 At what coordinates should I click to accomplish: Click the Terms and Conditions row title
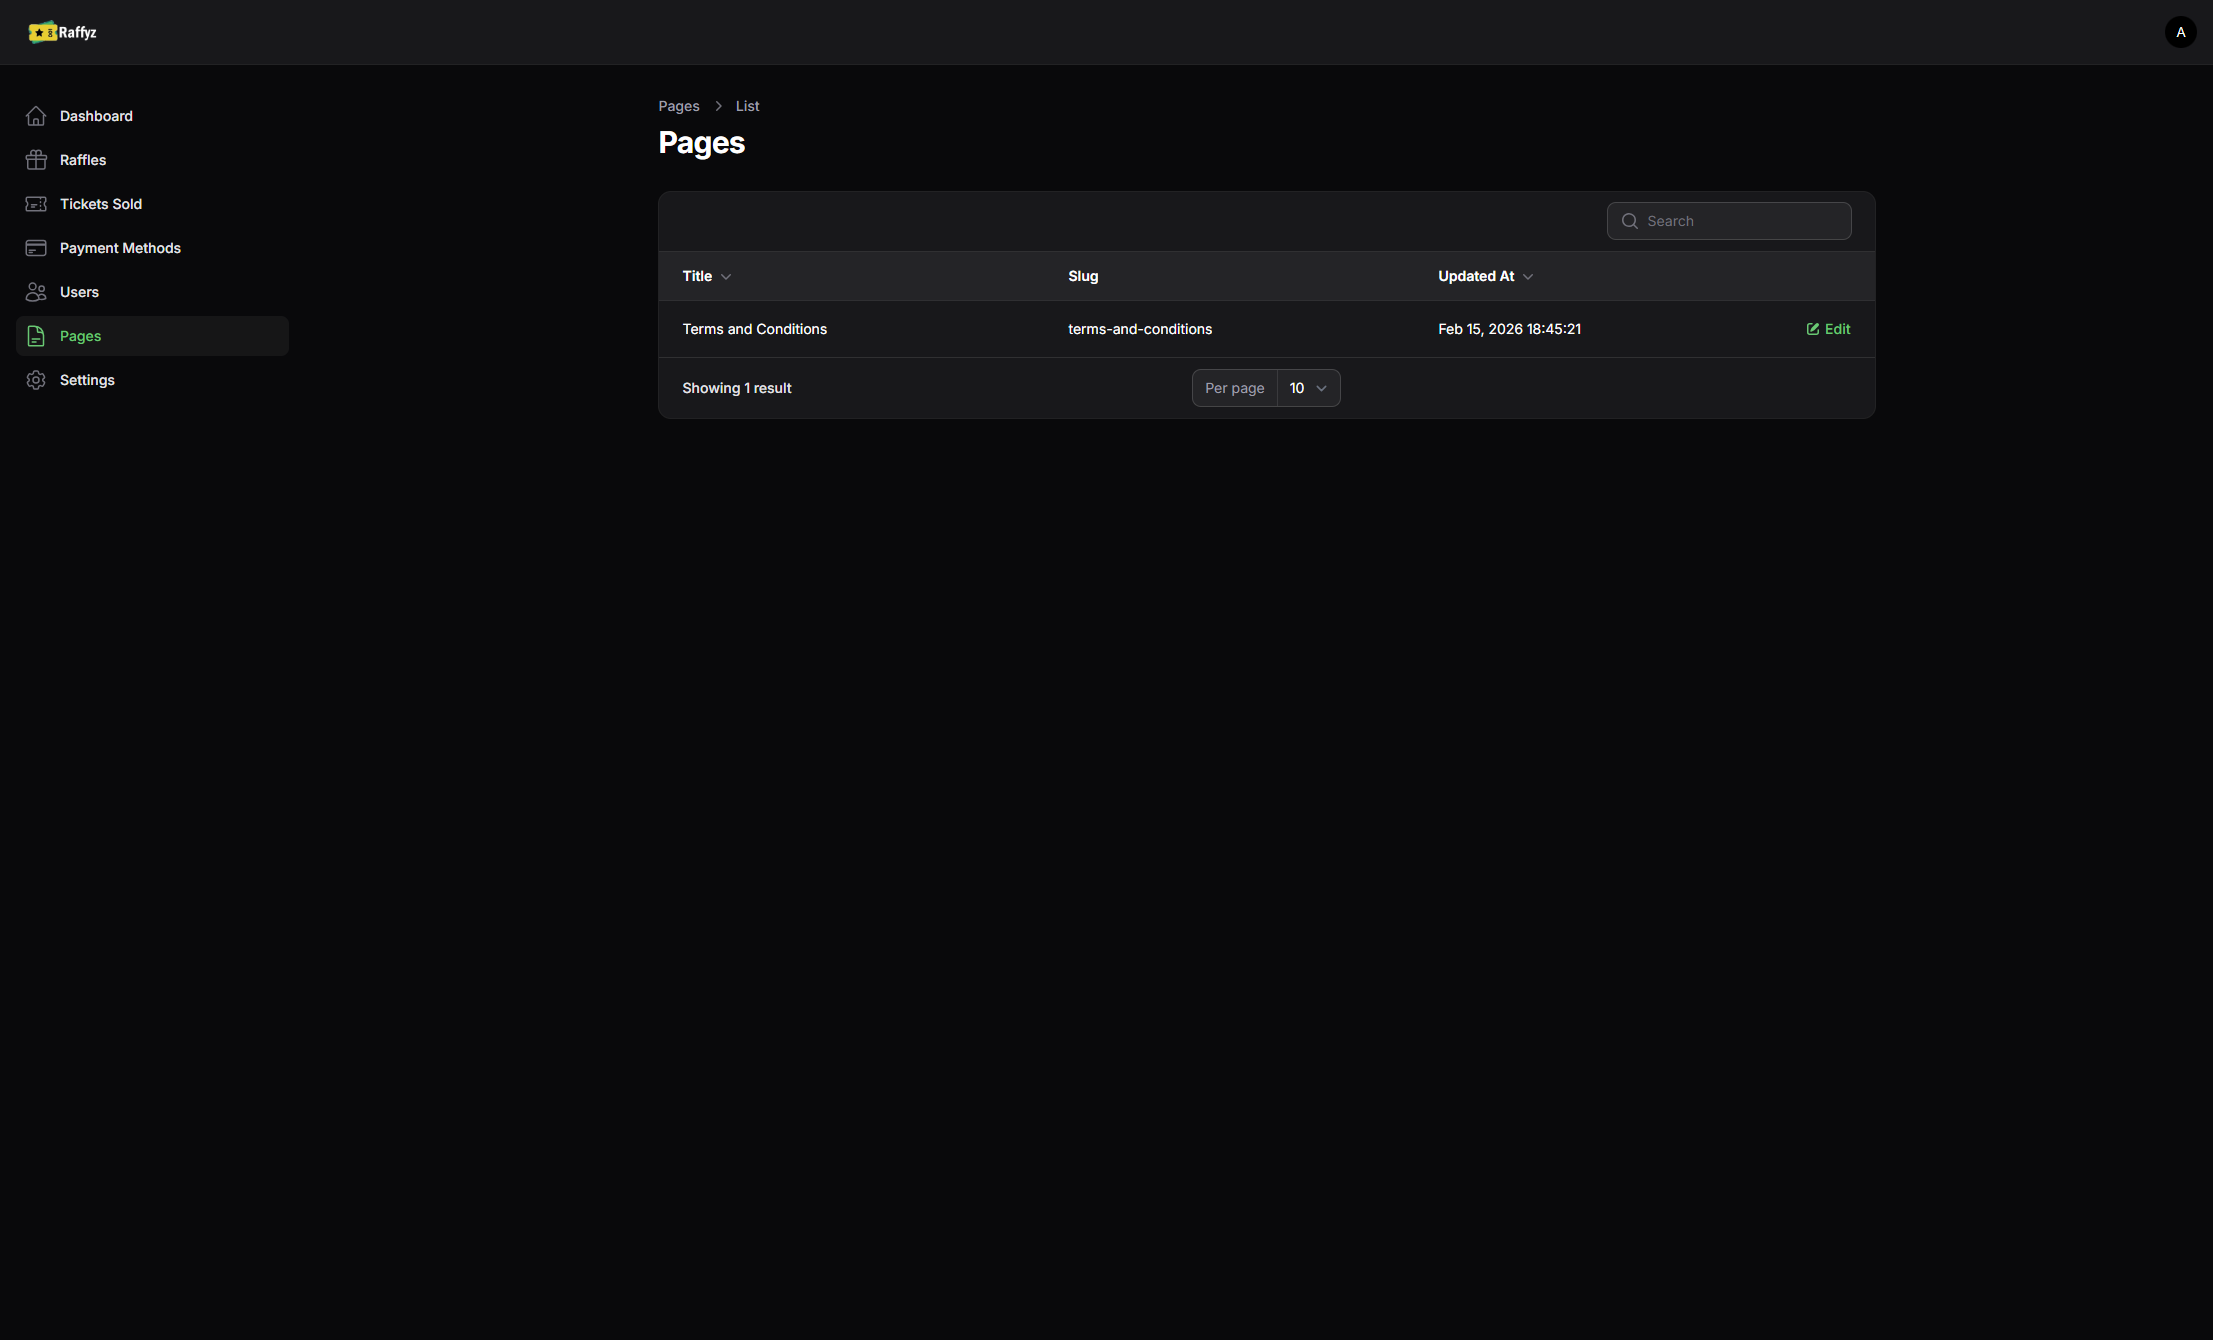click(754, 329)
